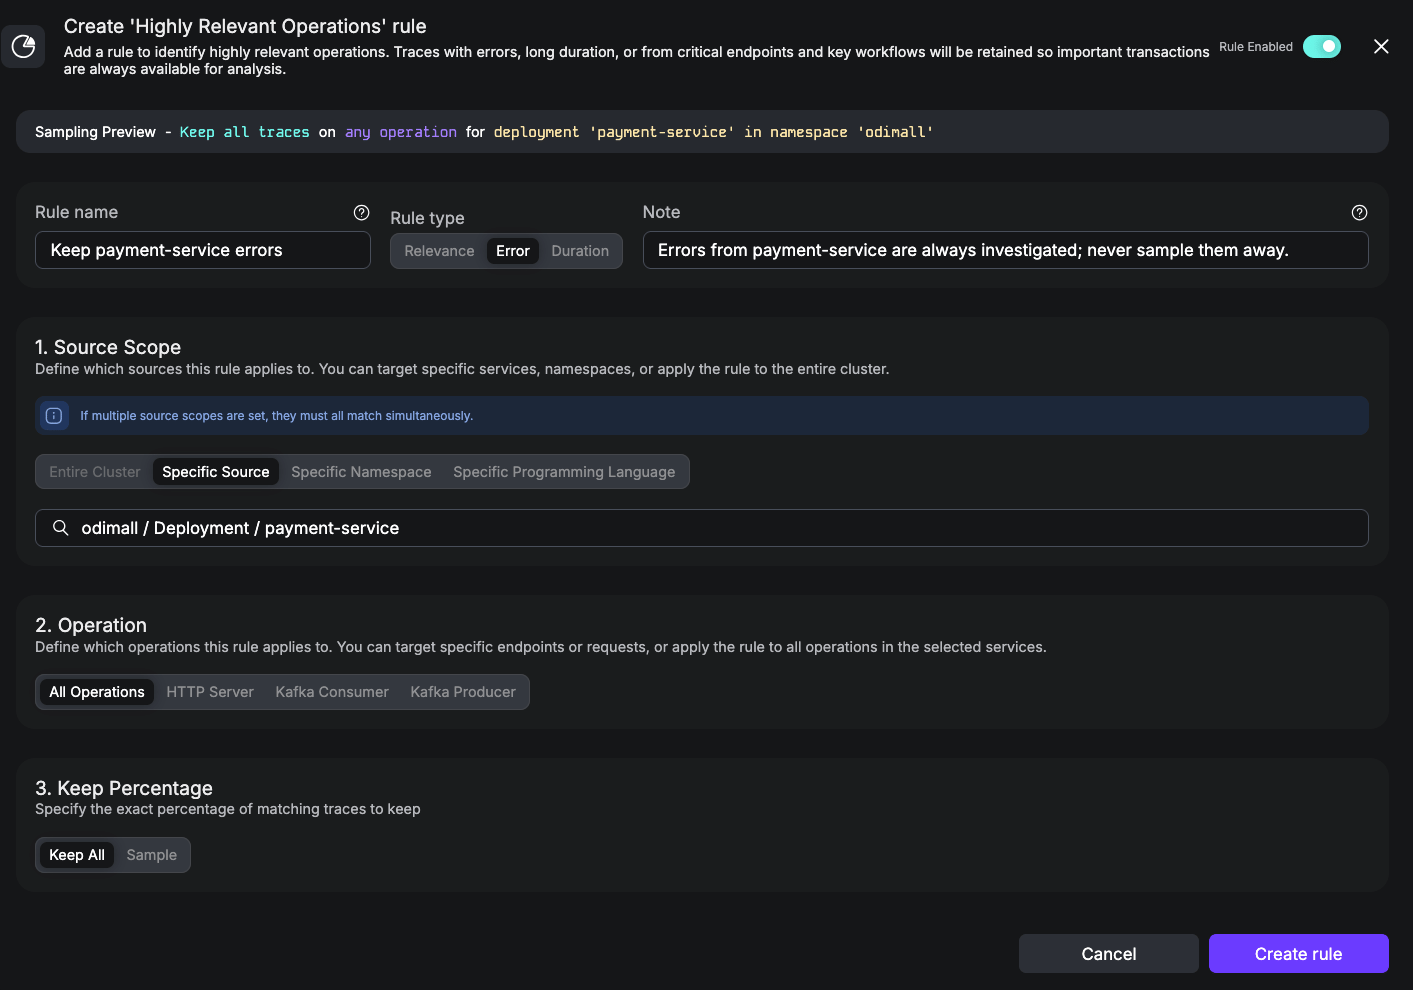
Task: Choose Entire Cluster source scope
Action: tap(95, 472)
